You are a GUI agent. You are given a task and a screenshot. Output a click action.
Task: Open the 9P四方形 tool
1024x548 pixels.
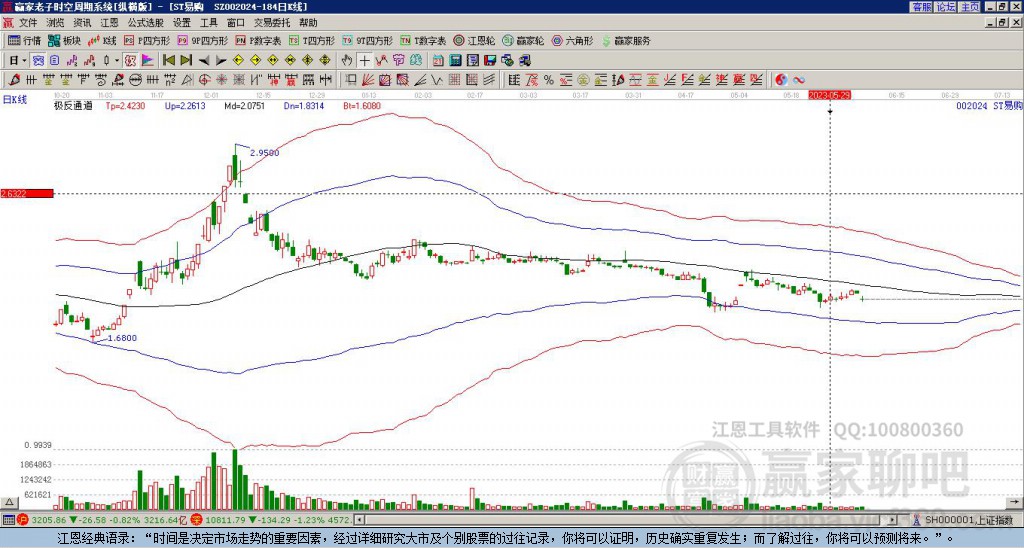[x=202, y=40]
